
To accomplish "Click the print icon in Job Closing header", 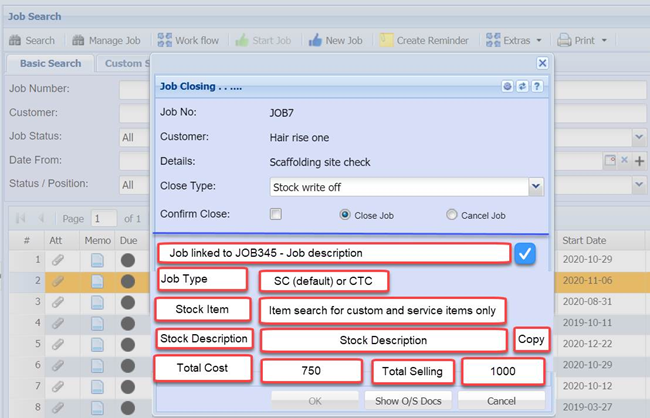I will (509, 87).
